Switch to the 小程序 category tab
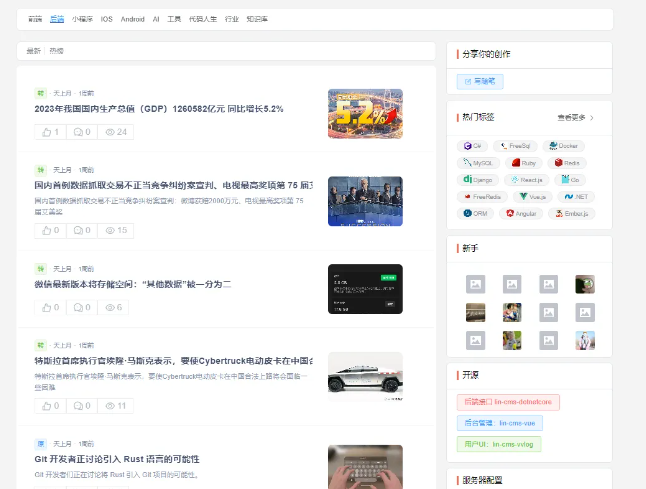The height and width of the screenshot is (489, 646). pos(82,19)
